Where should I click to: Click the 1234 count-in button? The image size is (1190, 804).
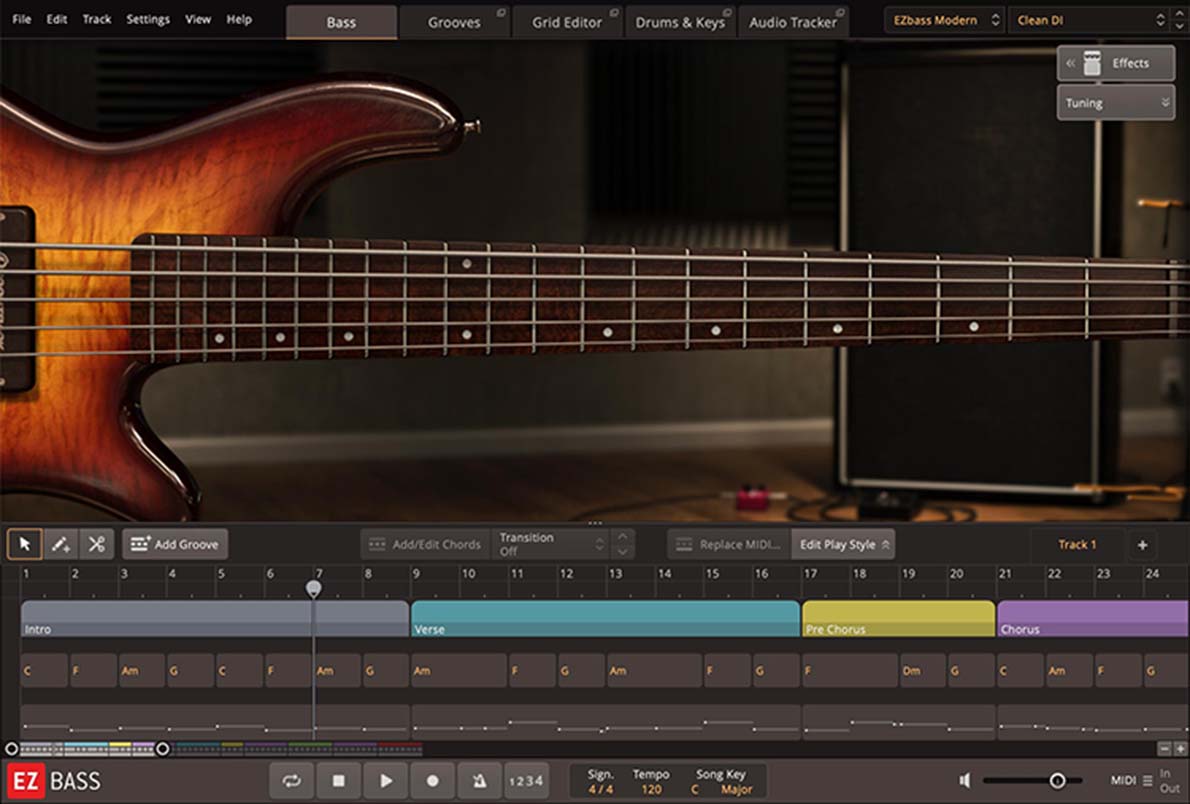527,781
